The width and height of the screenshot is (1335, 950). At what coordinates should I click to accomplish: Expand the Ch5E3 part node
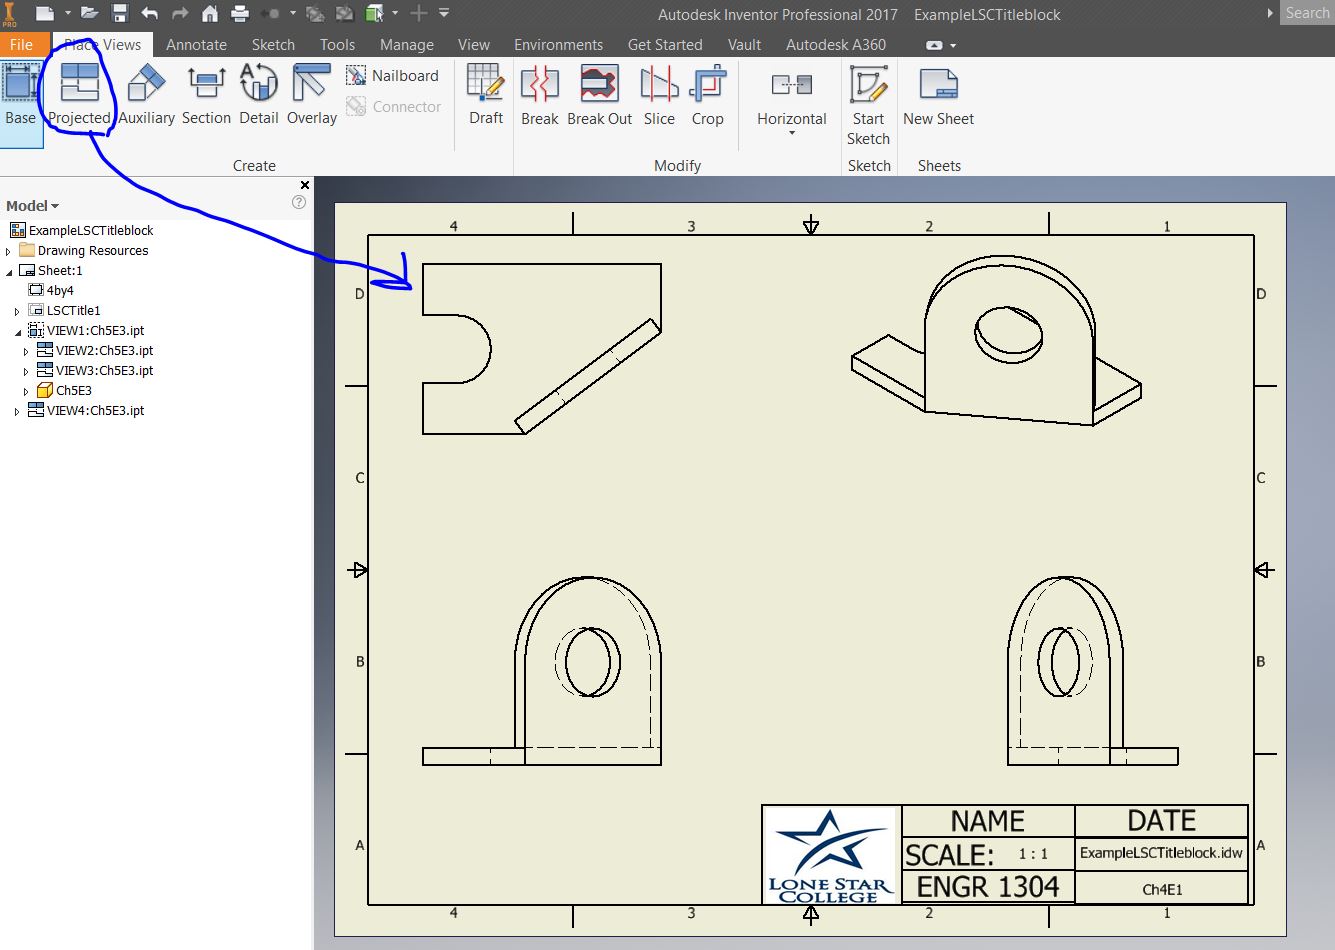pos(26,391)
